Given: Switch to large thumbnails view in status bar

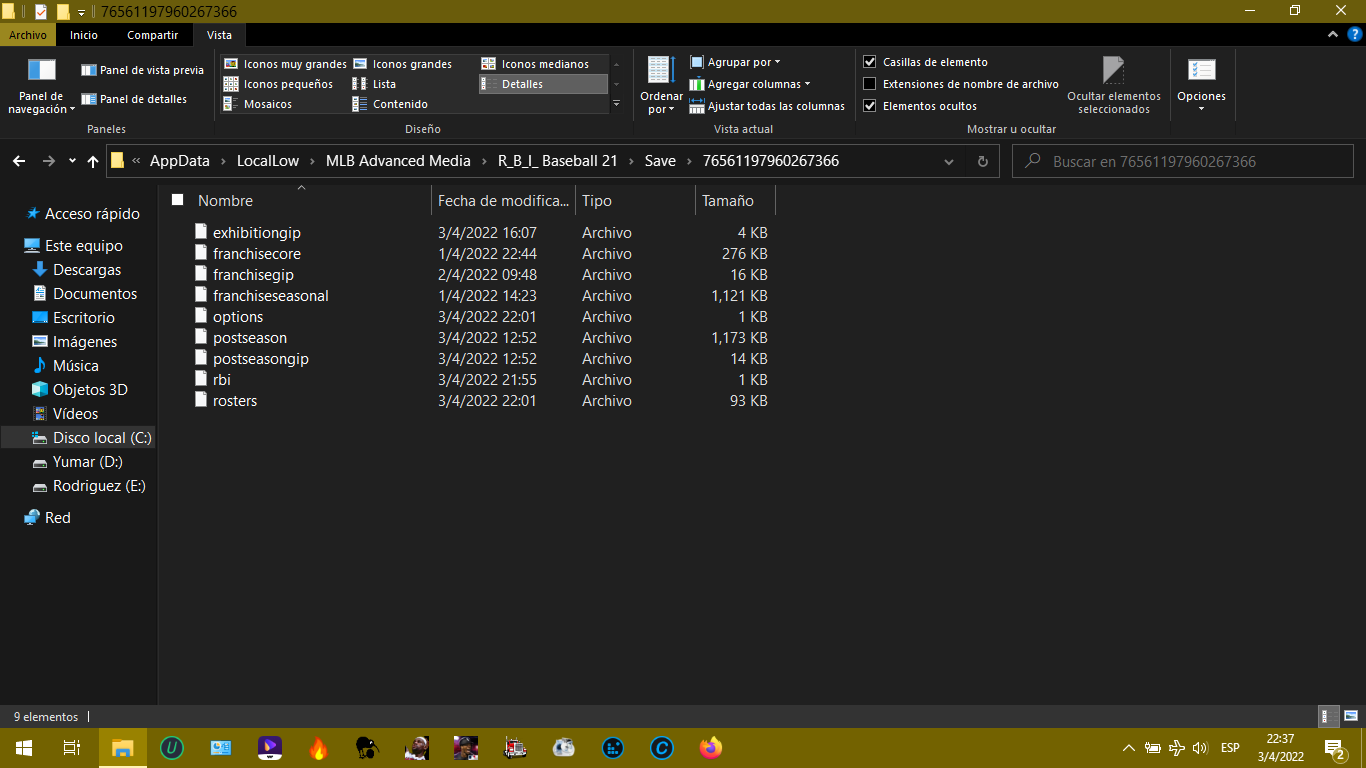Looking at the screenshot, I should tap(1350, 716).
